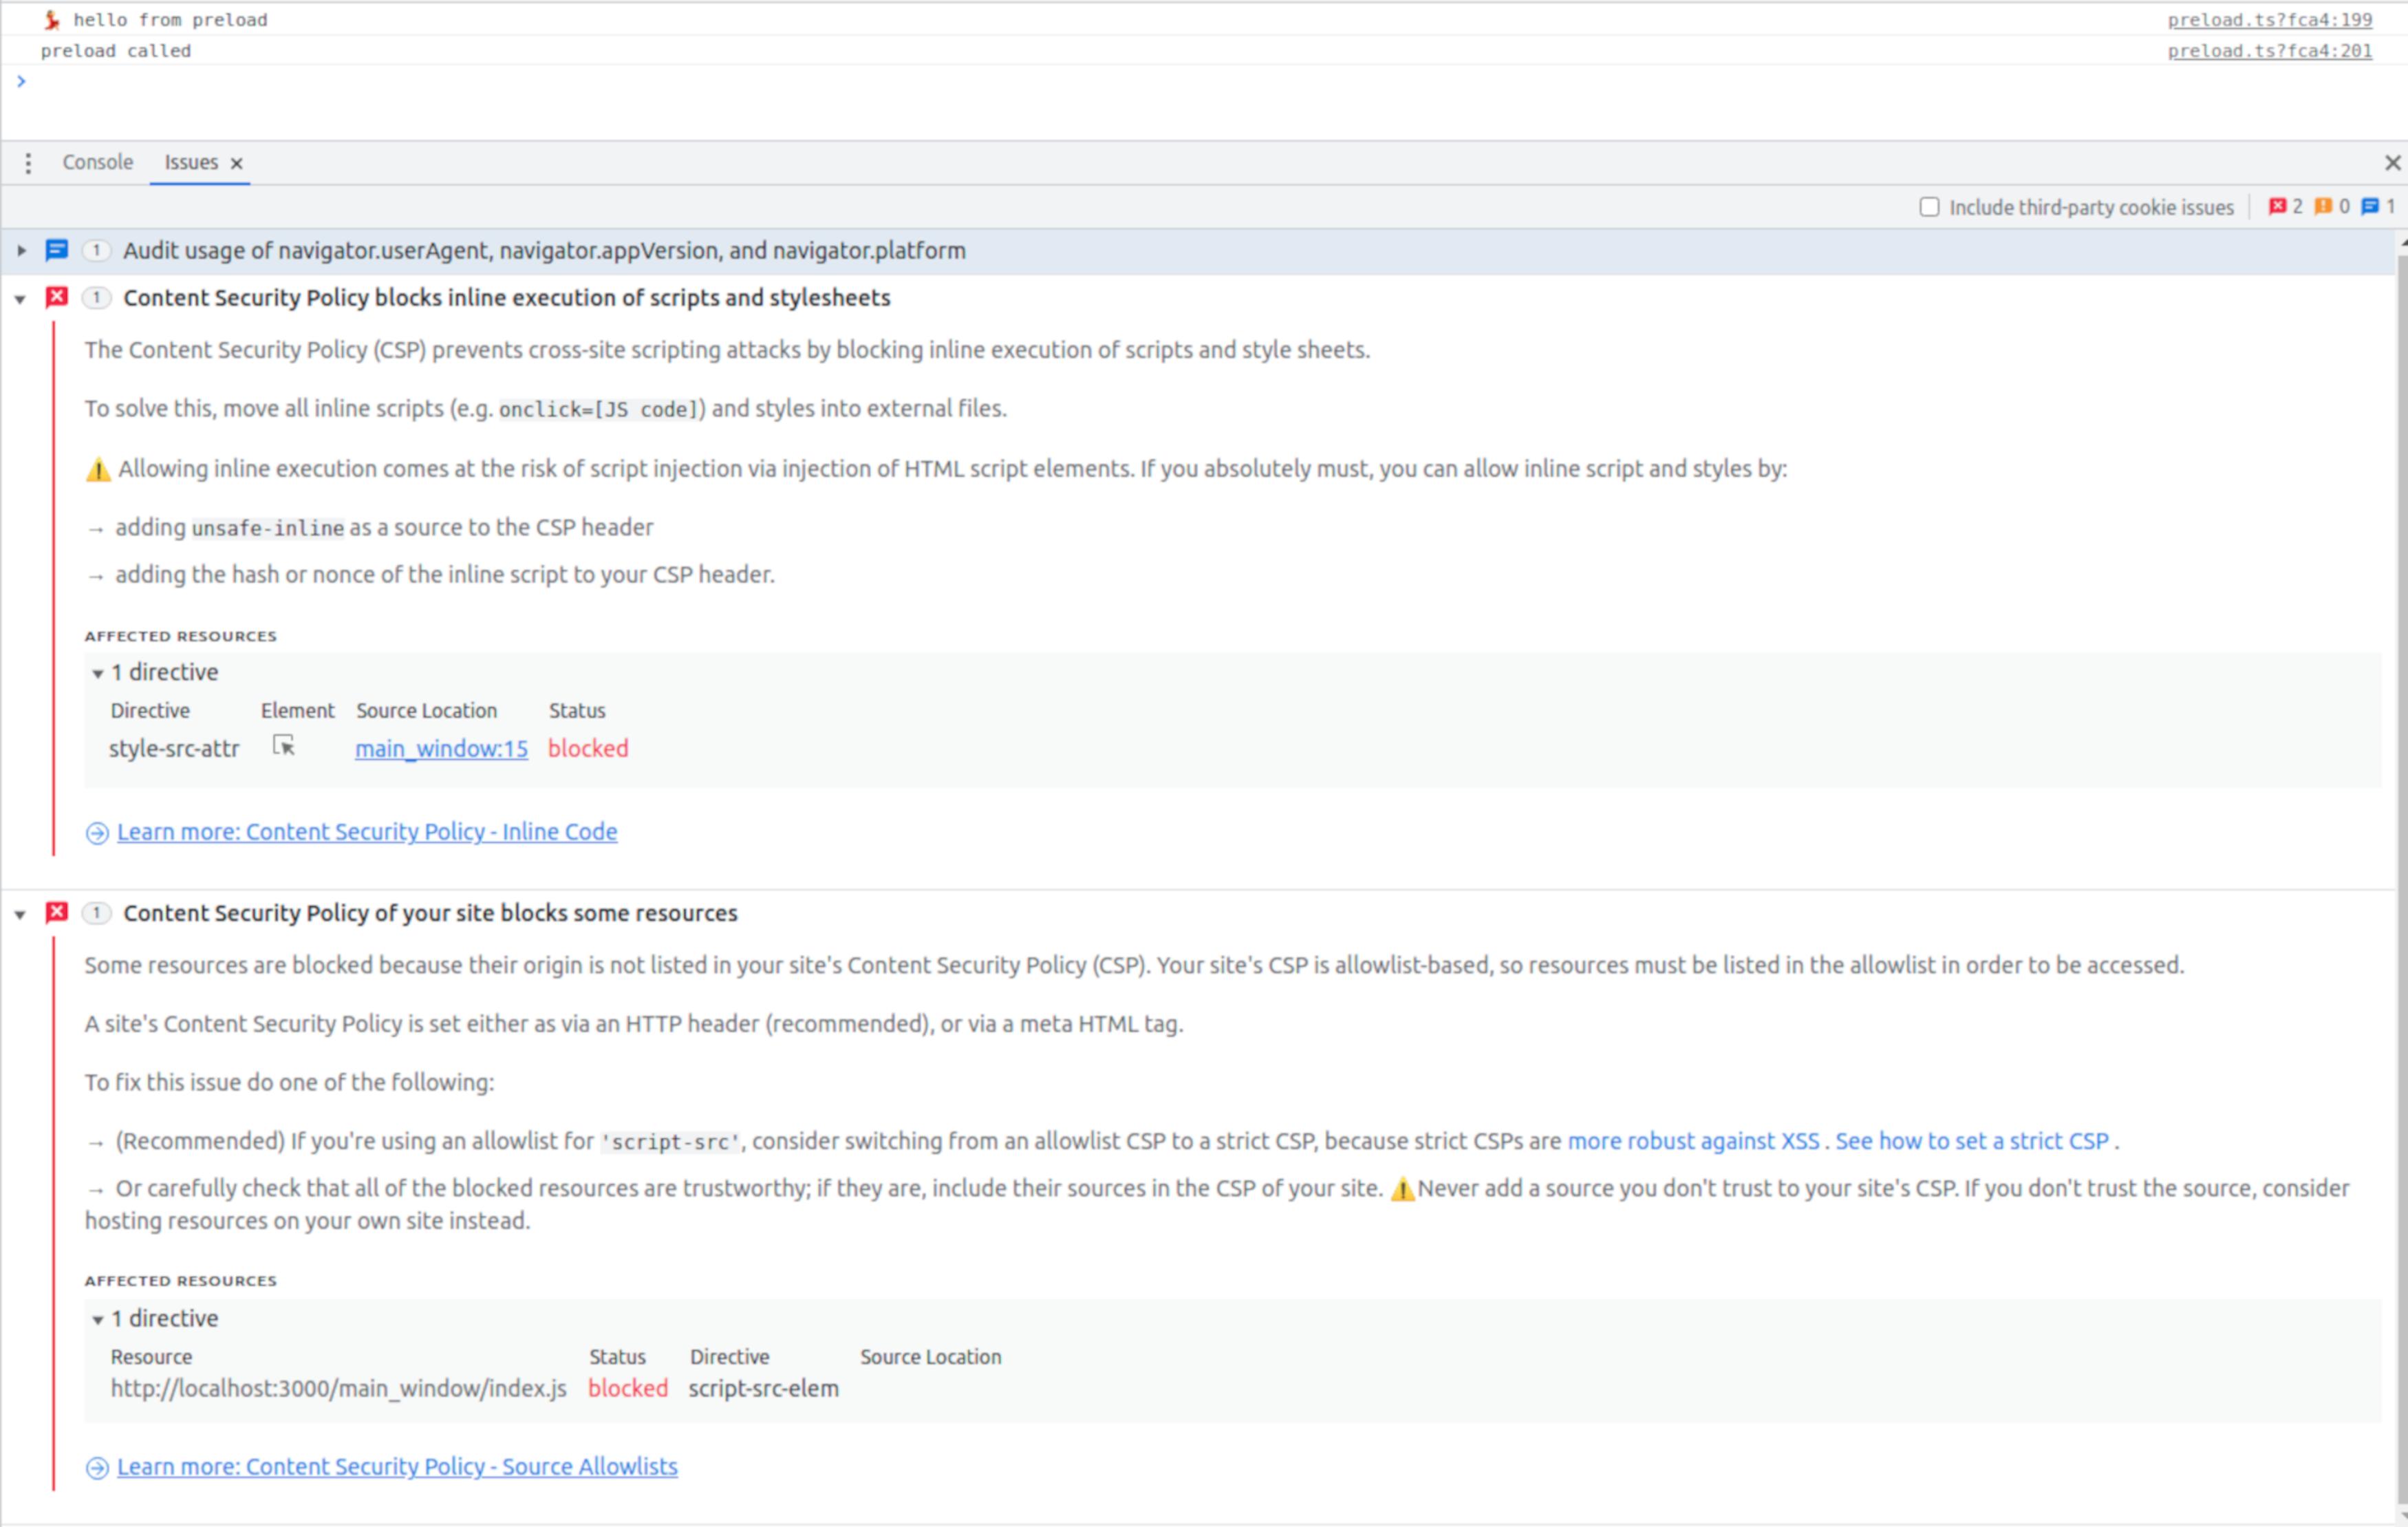
Task: Click the red page errors counter icon
Action: click(x=2277, y=207)
